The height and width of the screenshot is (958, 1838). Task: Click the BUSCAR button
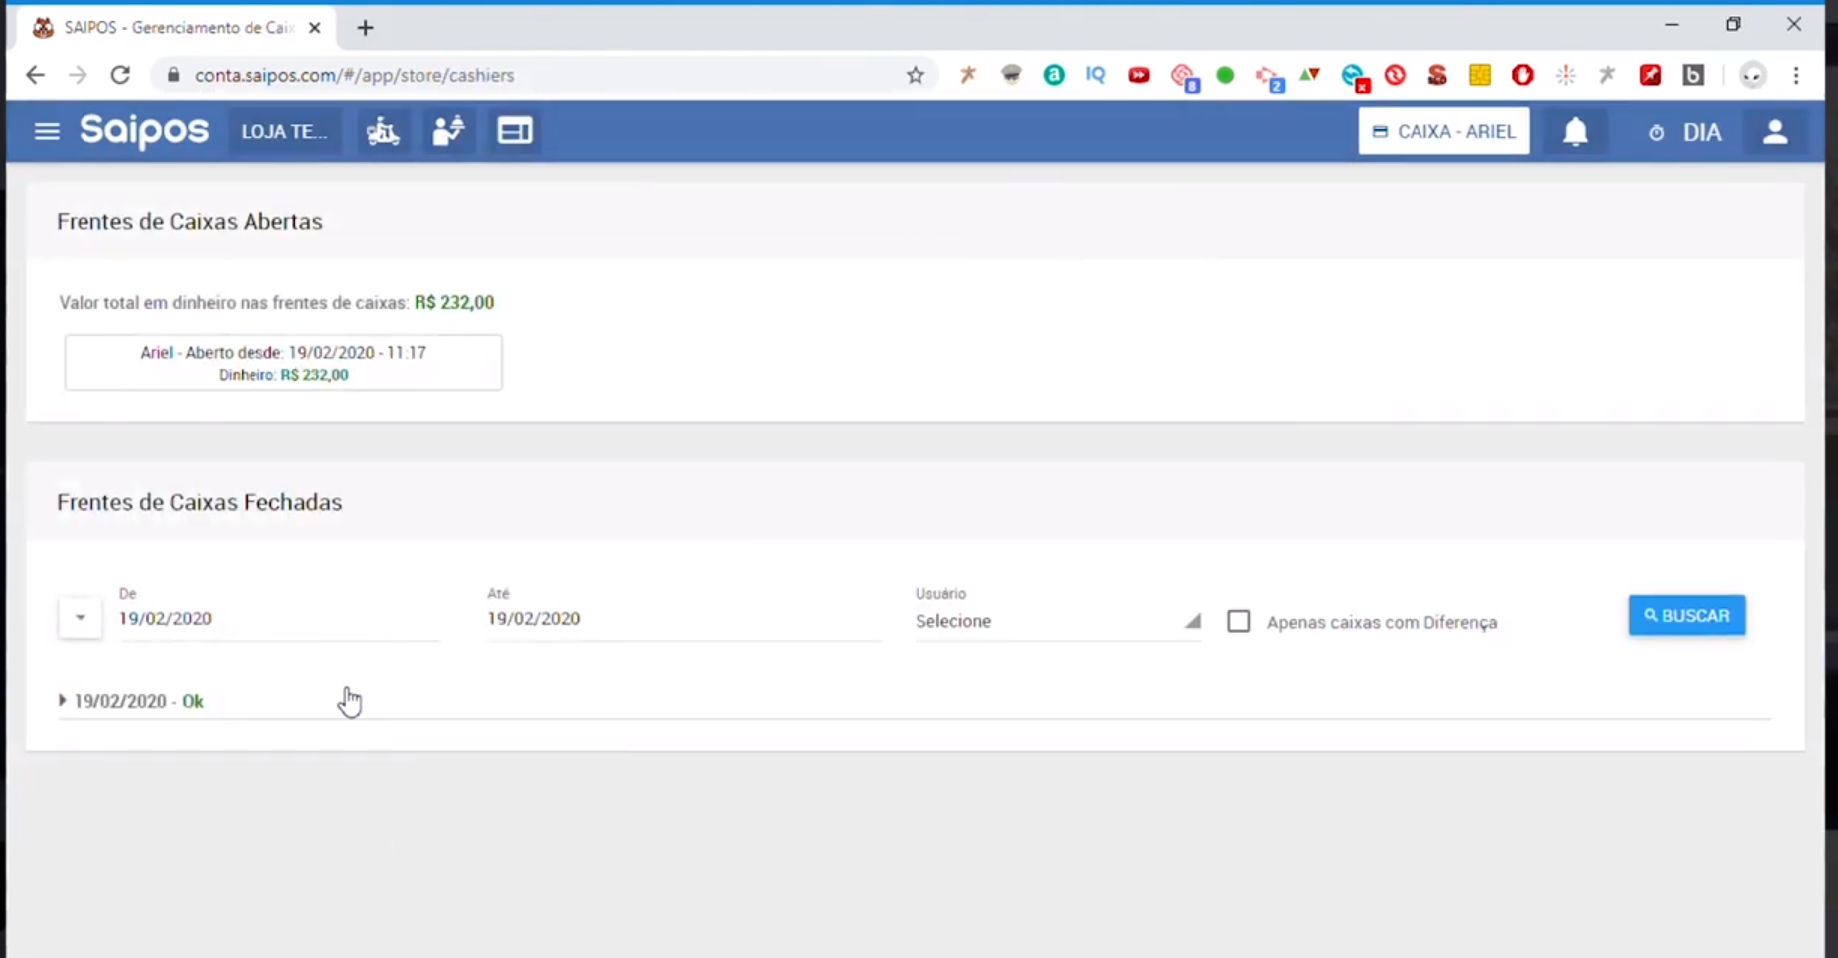tap(1686, 615)
